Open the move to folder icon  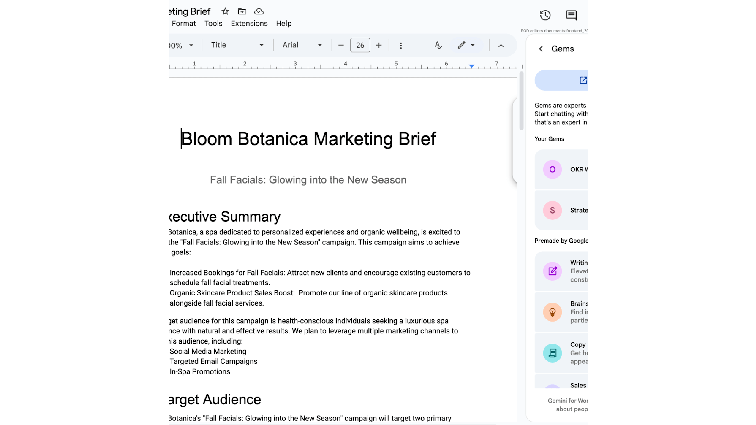coord(242,11)
